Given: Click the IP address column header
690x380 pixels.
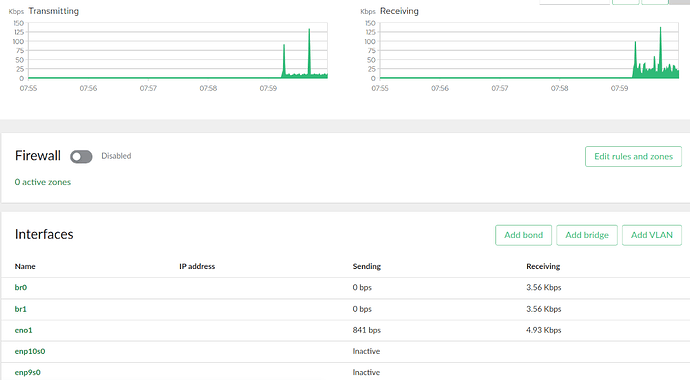Looking at the screenshot, I should coord(197,267).
